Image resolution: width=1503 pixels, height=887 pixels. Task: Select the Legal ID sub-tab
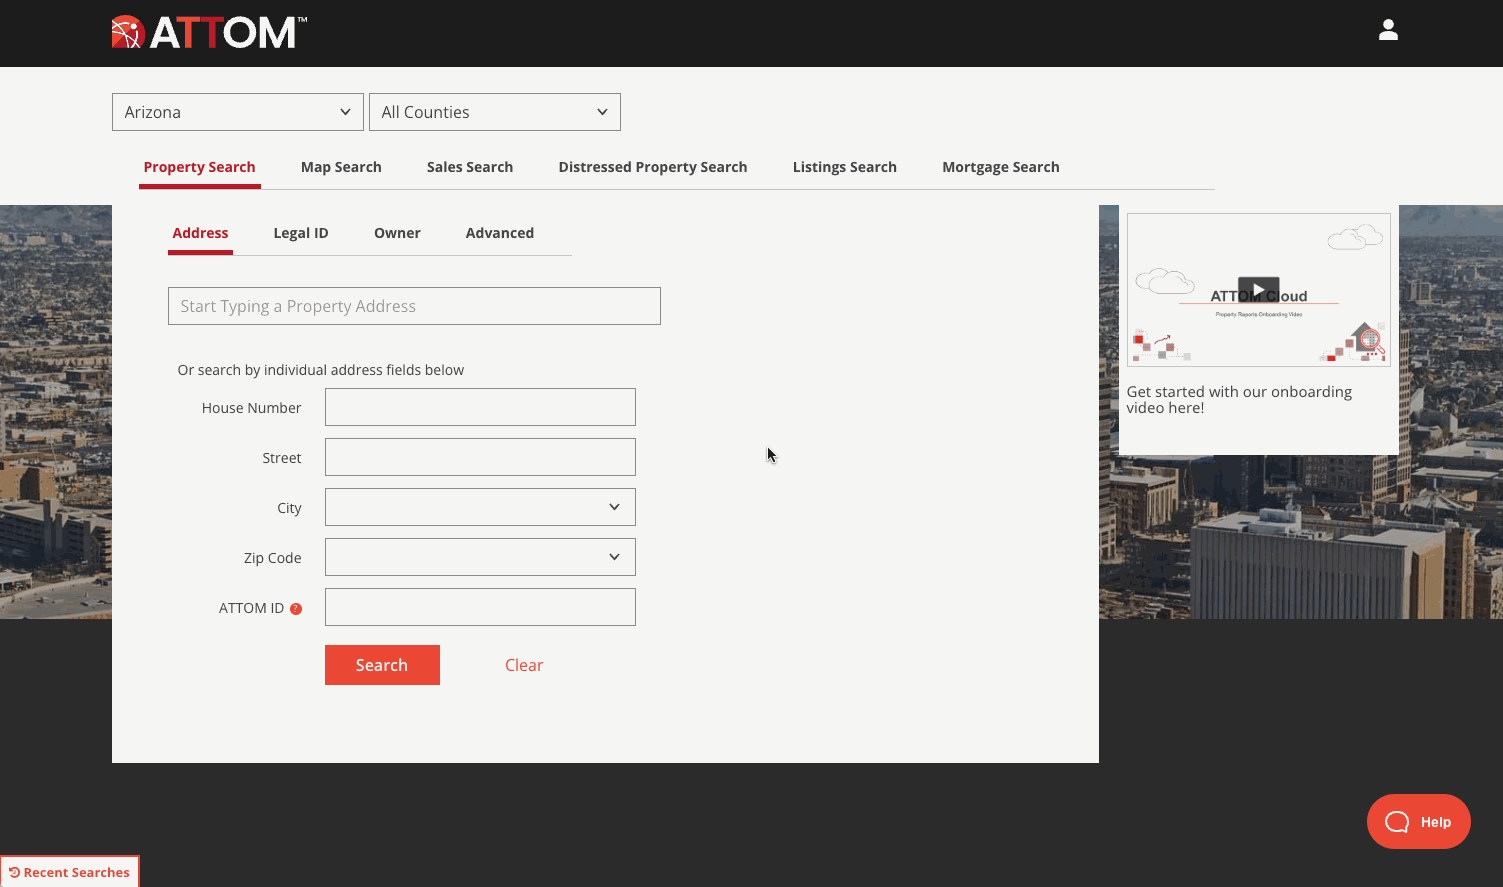coord(301,233)
